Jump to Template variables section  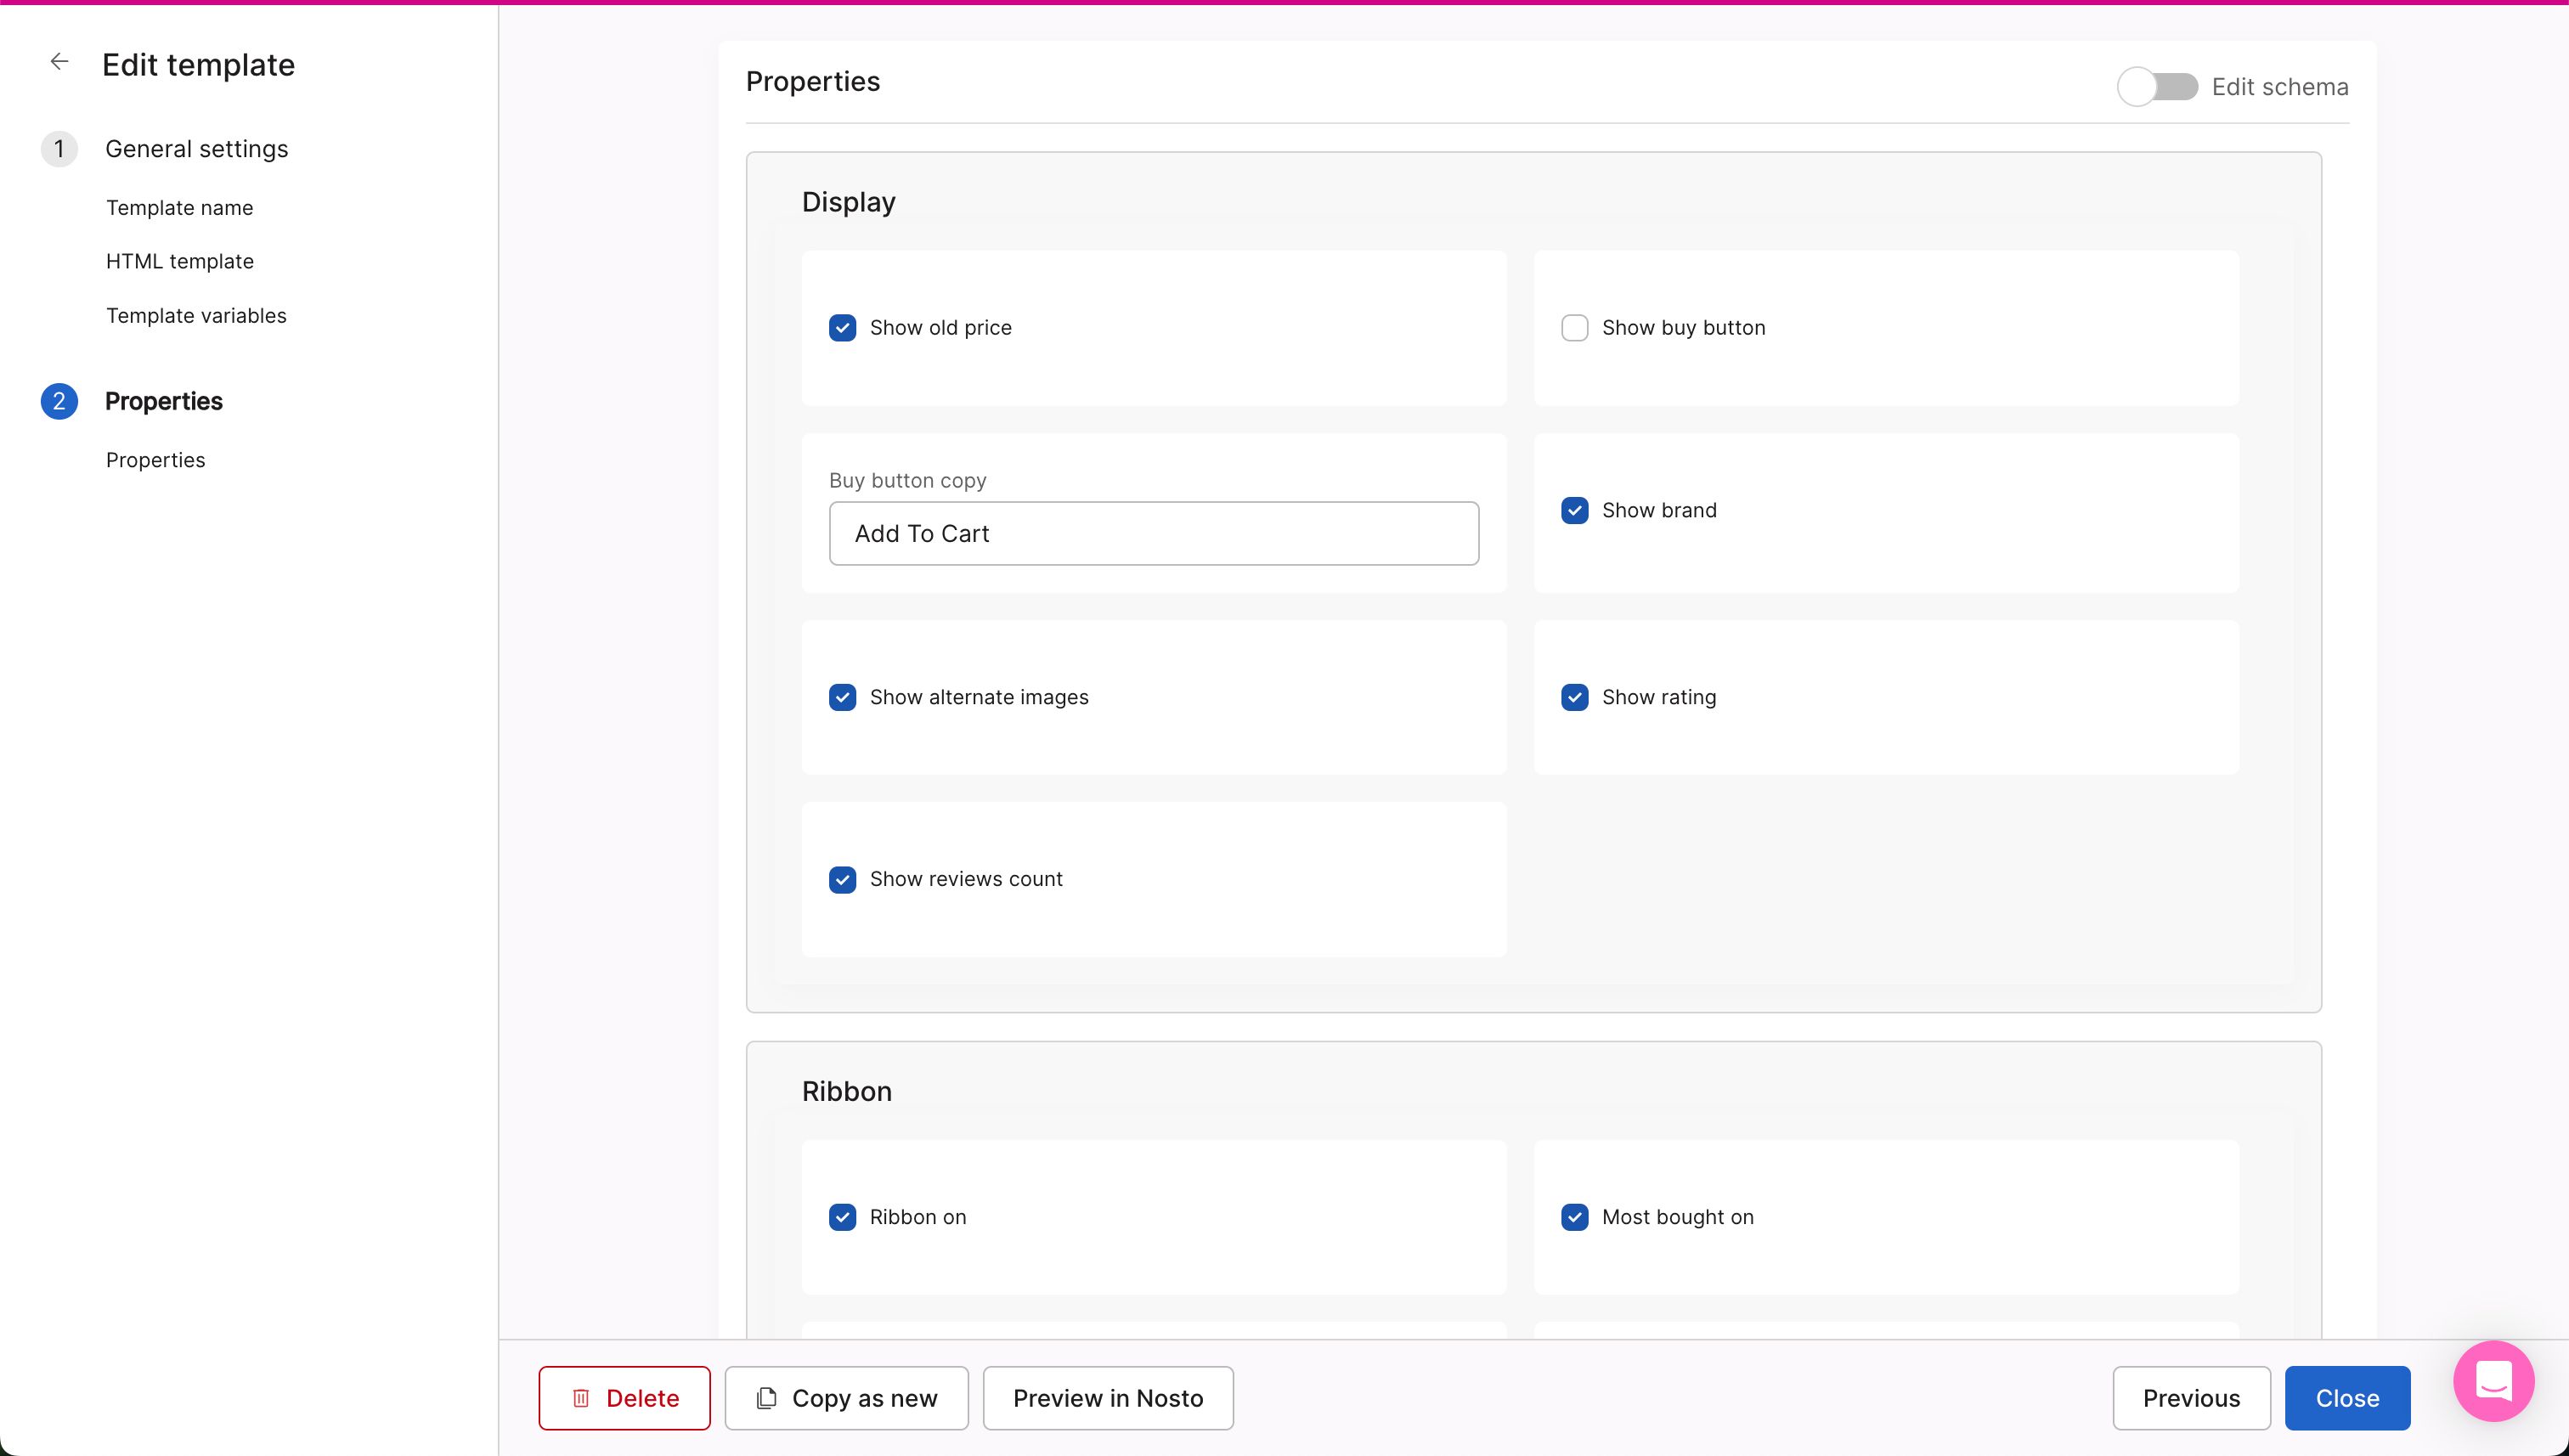[x=196, y=316]
